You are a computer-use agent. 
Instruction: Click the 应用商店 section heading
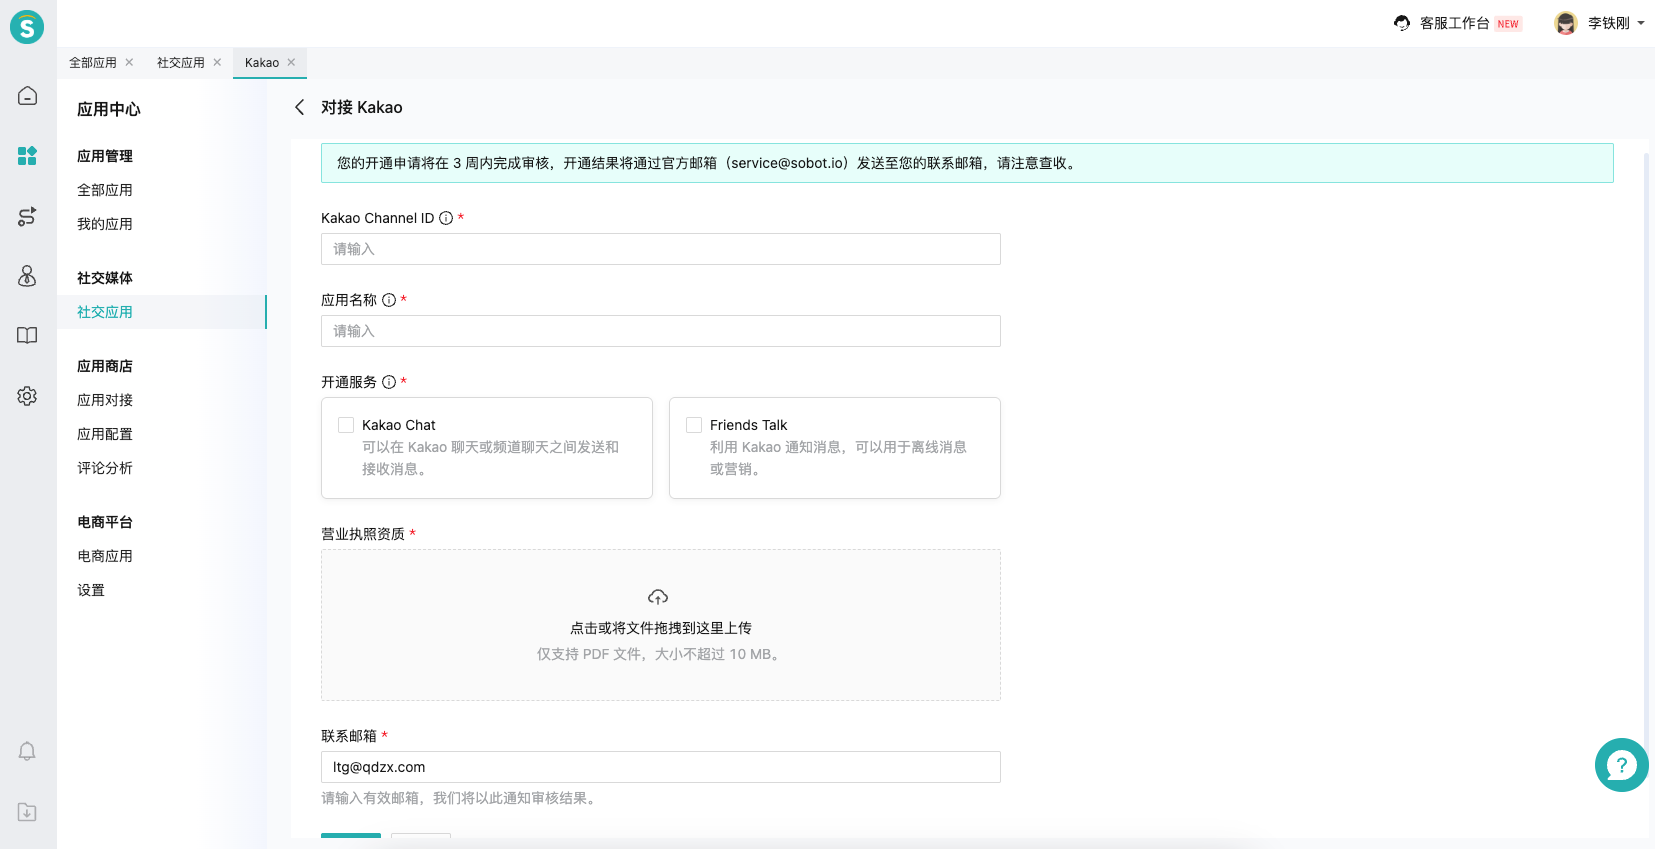(x=105, y=366)
